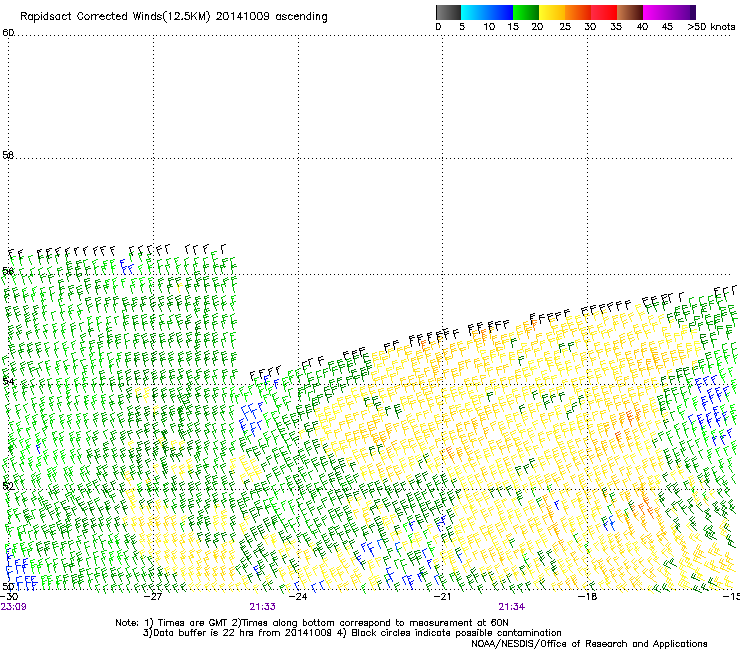
Task: Click the 'NOAA/NESDIS/Office of Research and Applications' credit
Action: click(x=589, y=644)
